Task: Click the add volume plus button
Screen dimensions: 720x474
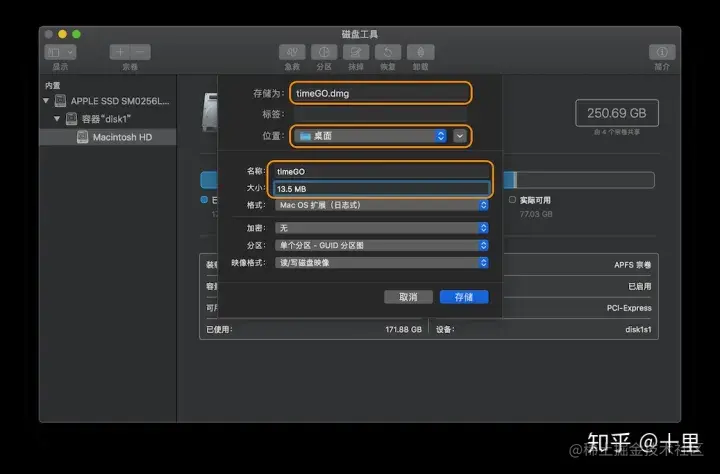Action: point(120,52)
